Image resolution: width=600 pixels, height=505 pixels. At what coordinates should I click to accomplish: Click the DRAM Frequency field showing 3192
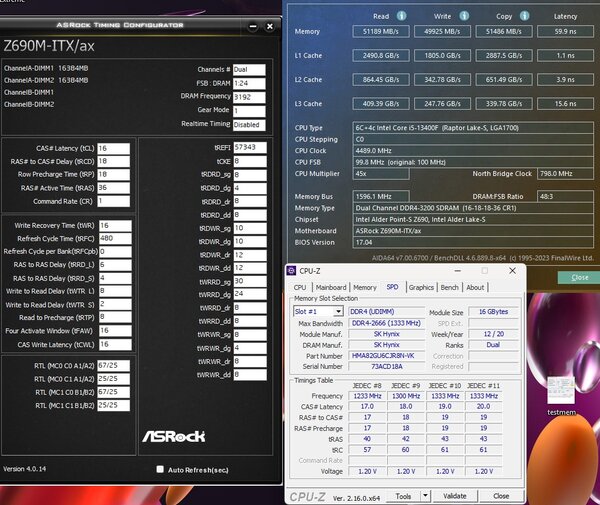tap(249, 97)
